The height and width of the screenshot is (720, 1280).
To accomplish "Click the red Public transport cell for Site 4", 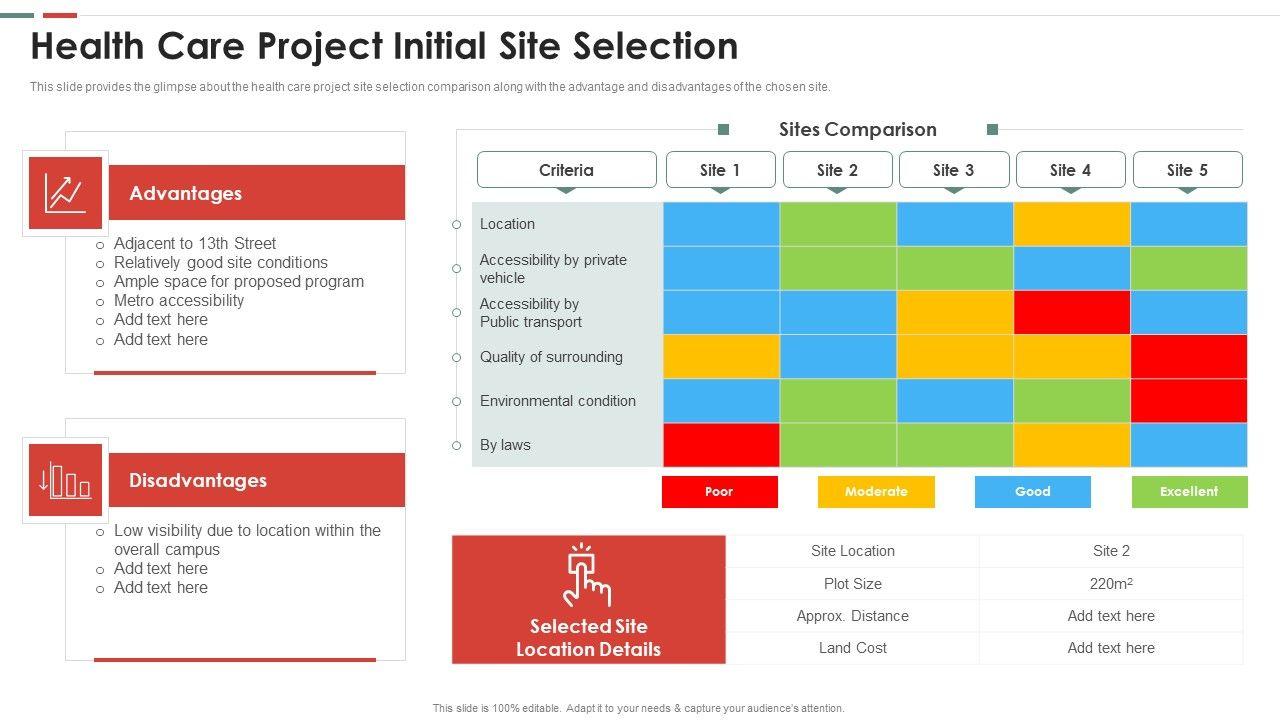I will (1072, 312).
